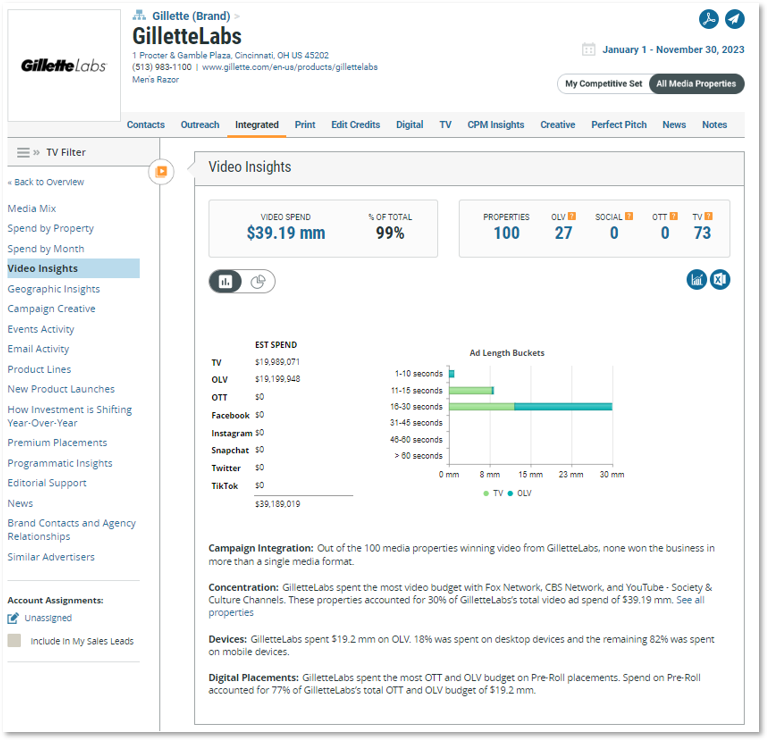This screenshot has width=768, height=741.
Task: Select Video Insights sidebar item
Action: point(73,268)
